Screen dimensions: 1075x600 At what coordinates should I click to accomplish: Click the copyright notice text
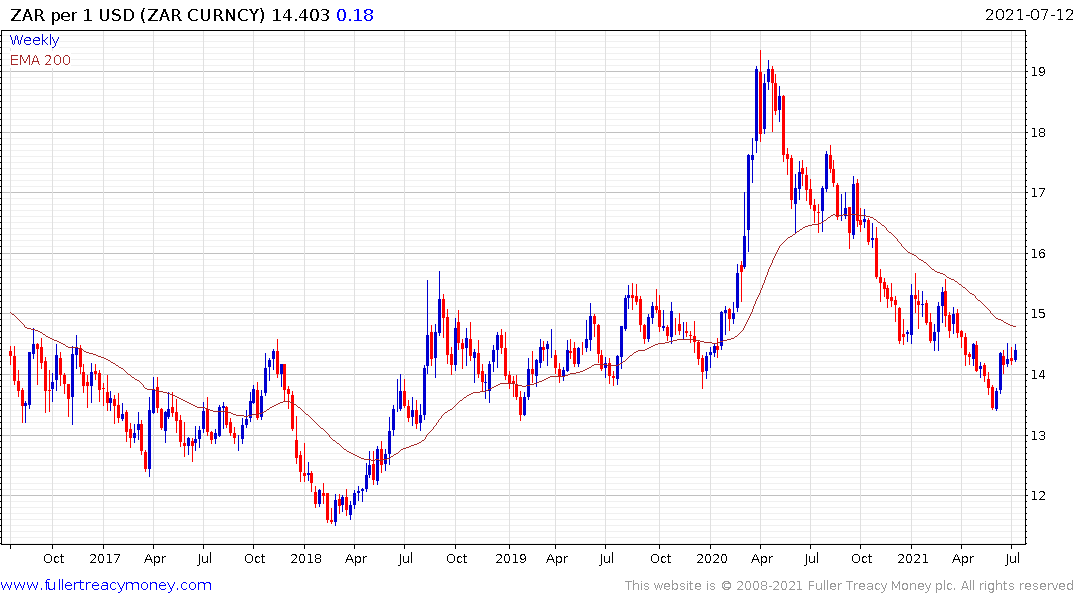[x=849, y=586]
